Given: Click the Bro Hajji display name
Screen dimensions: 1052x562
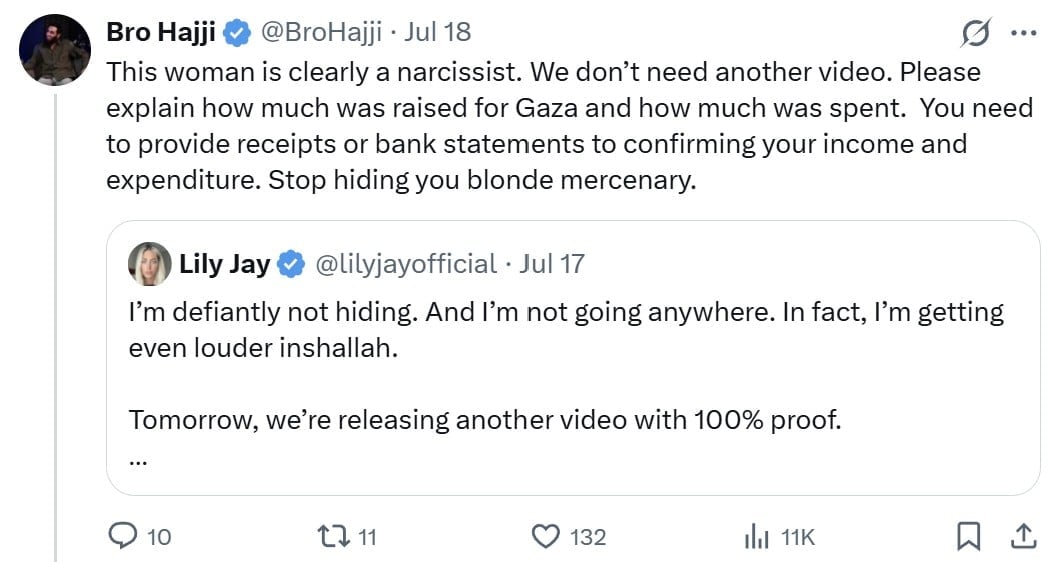Looking at the screenshot, I should coord(161,32).
